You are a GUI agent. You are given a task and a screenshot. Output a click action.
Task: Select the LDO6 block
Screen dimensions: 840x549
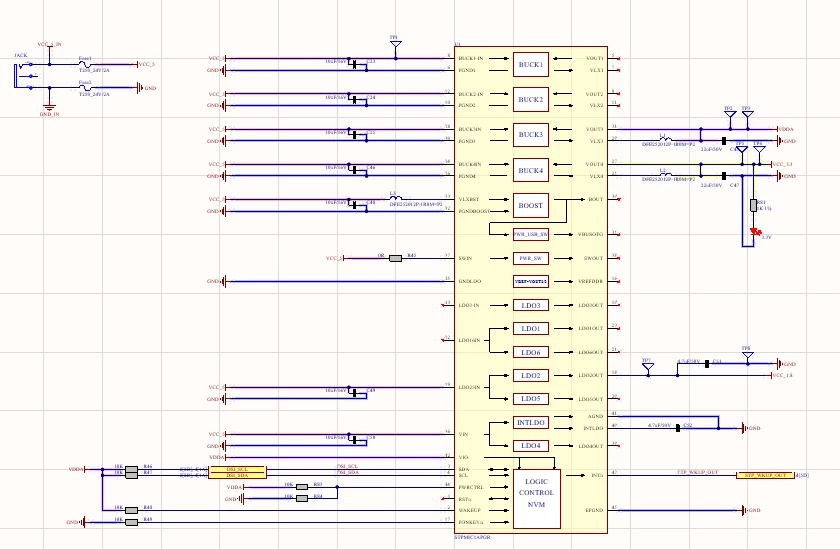click(530, 352)
